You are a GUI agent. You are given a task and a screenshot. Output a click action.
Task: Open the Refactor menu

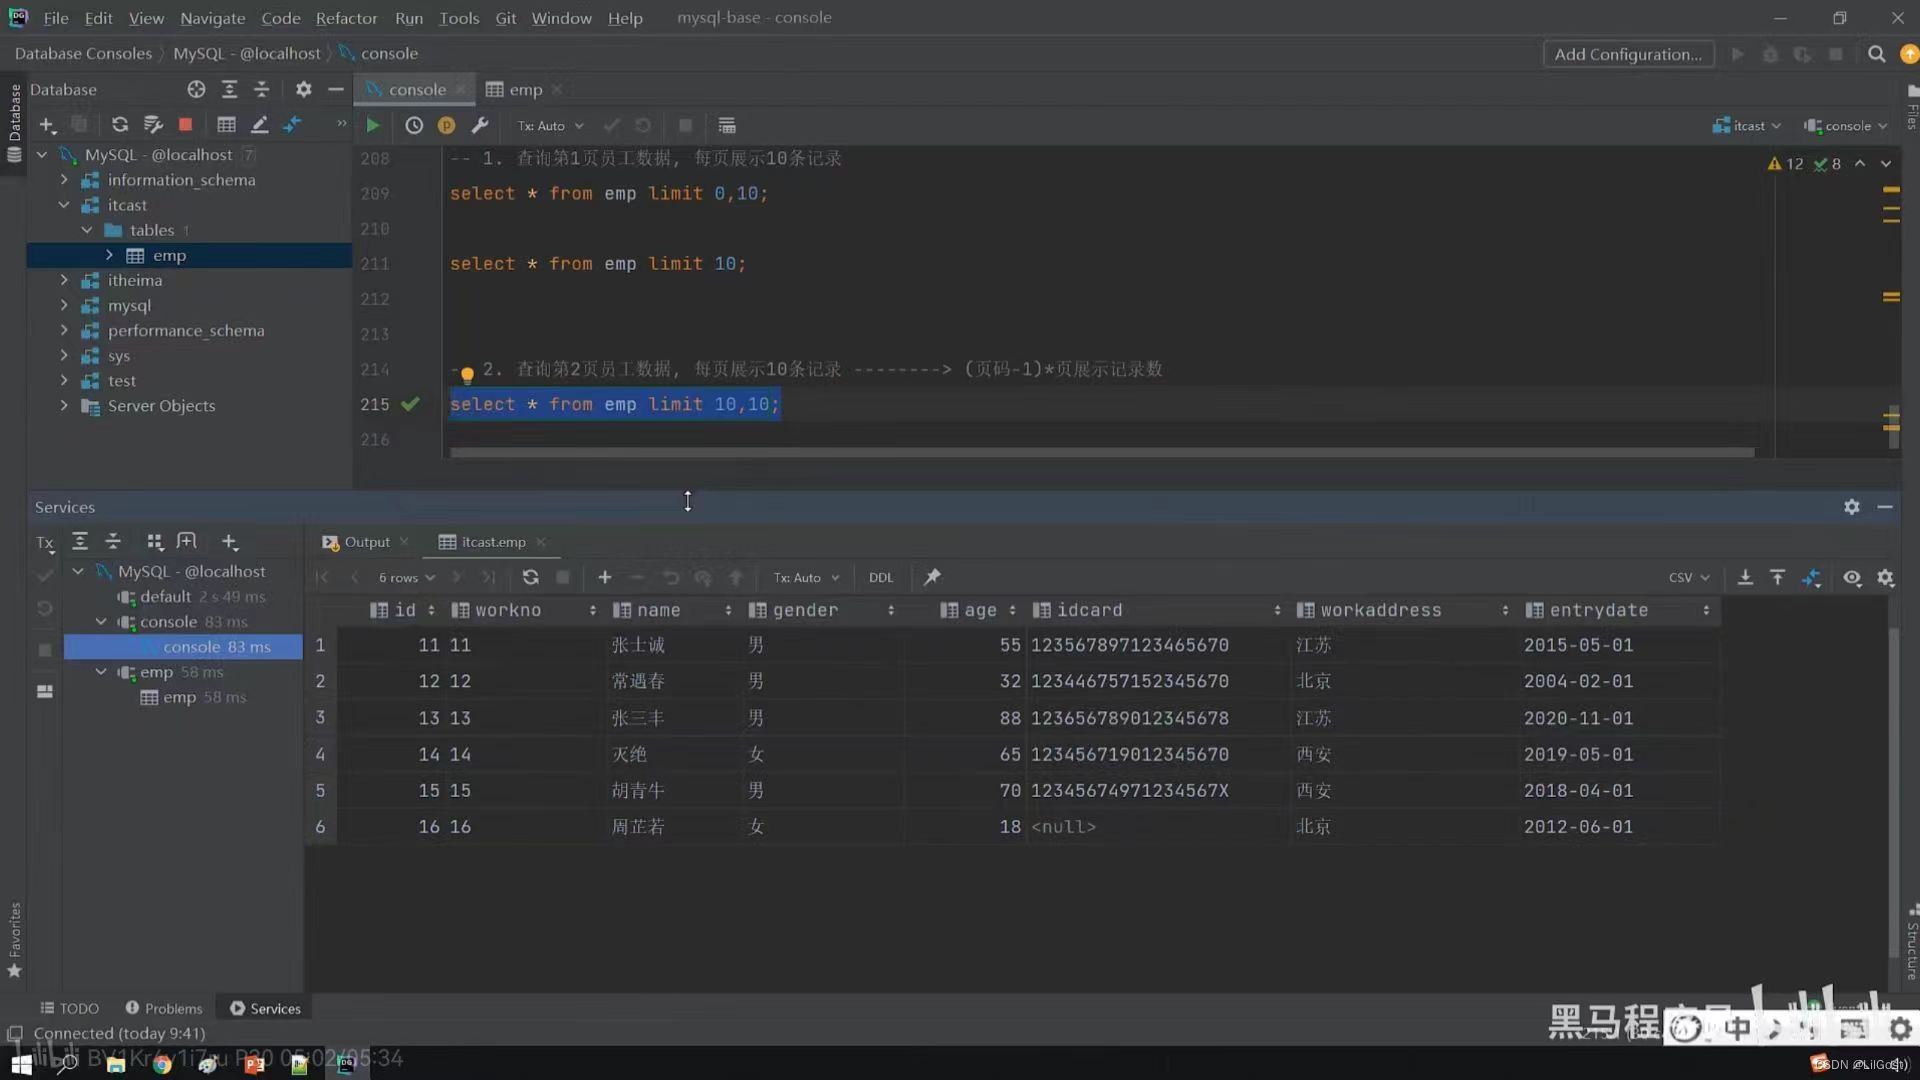point(346,18)
